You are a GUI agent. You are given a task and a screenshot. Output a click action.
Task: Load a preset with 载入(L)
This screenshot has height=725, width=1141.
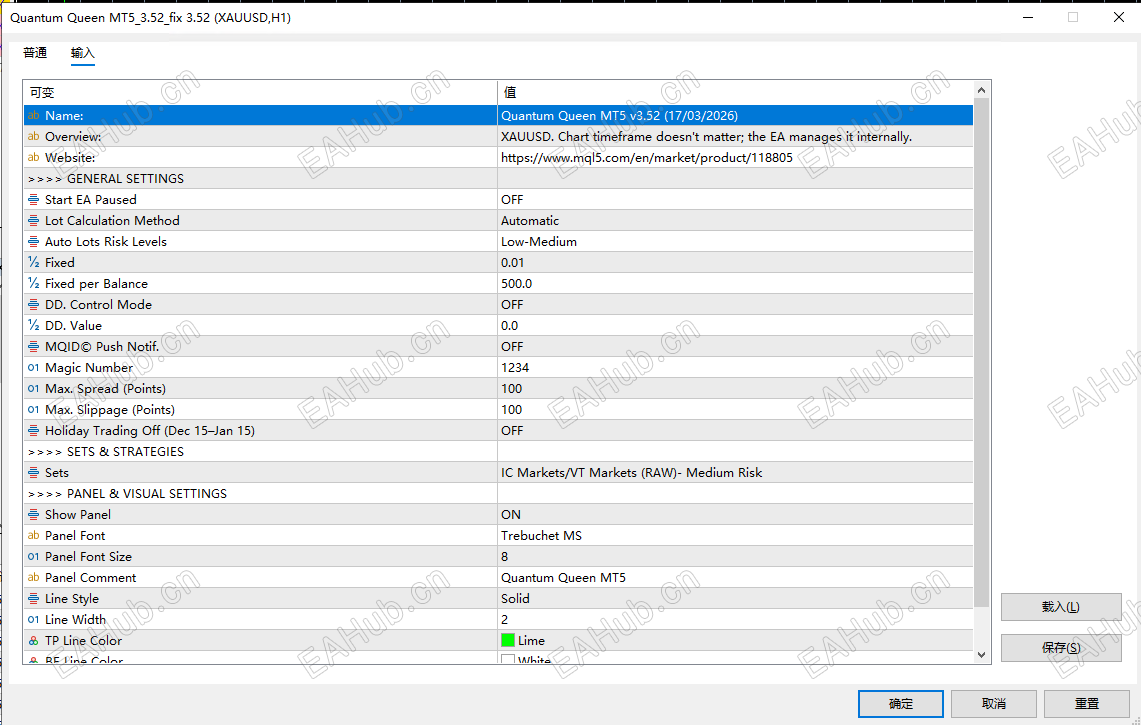pos(1061,607)
